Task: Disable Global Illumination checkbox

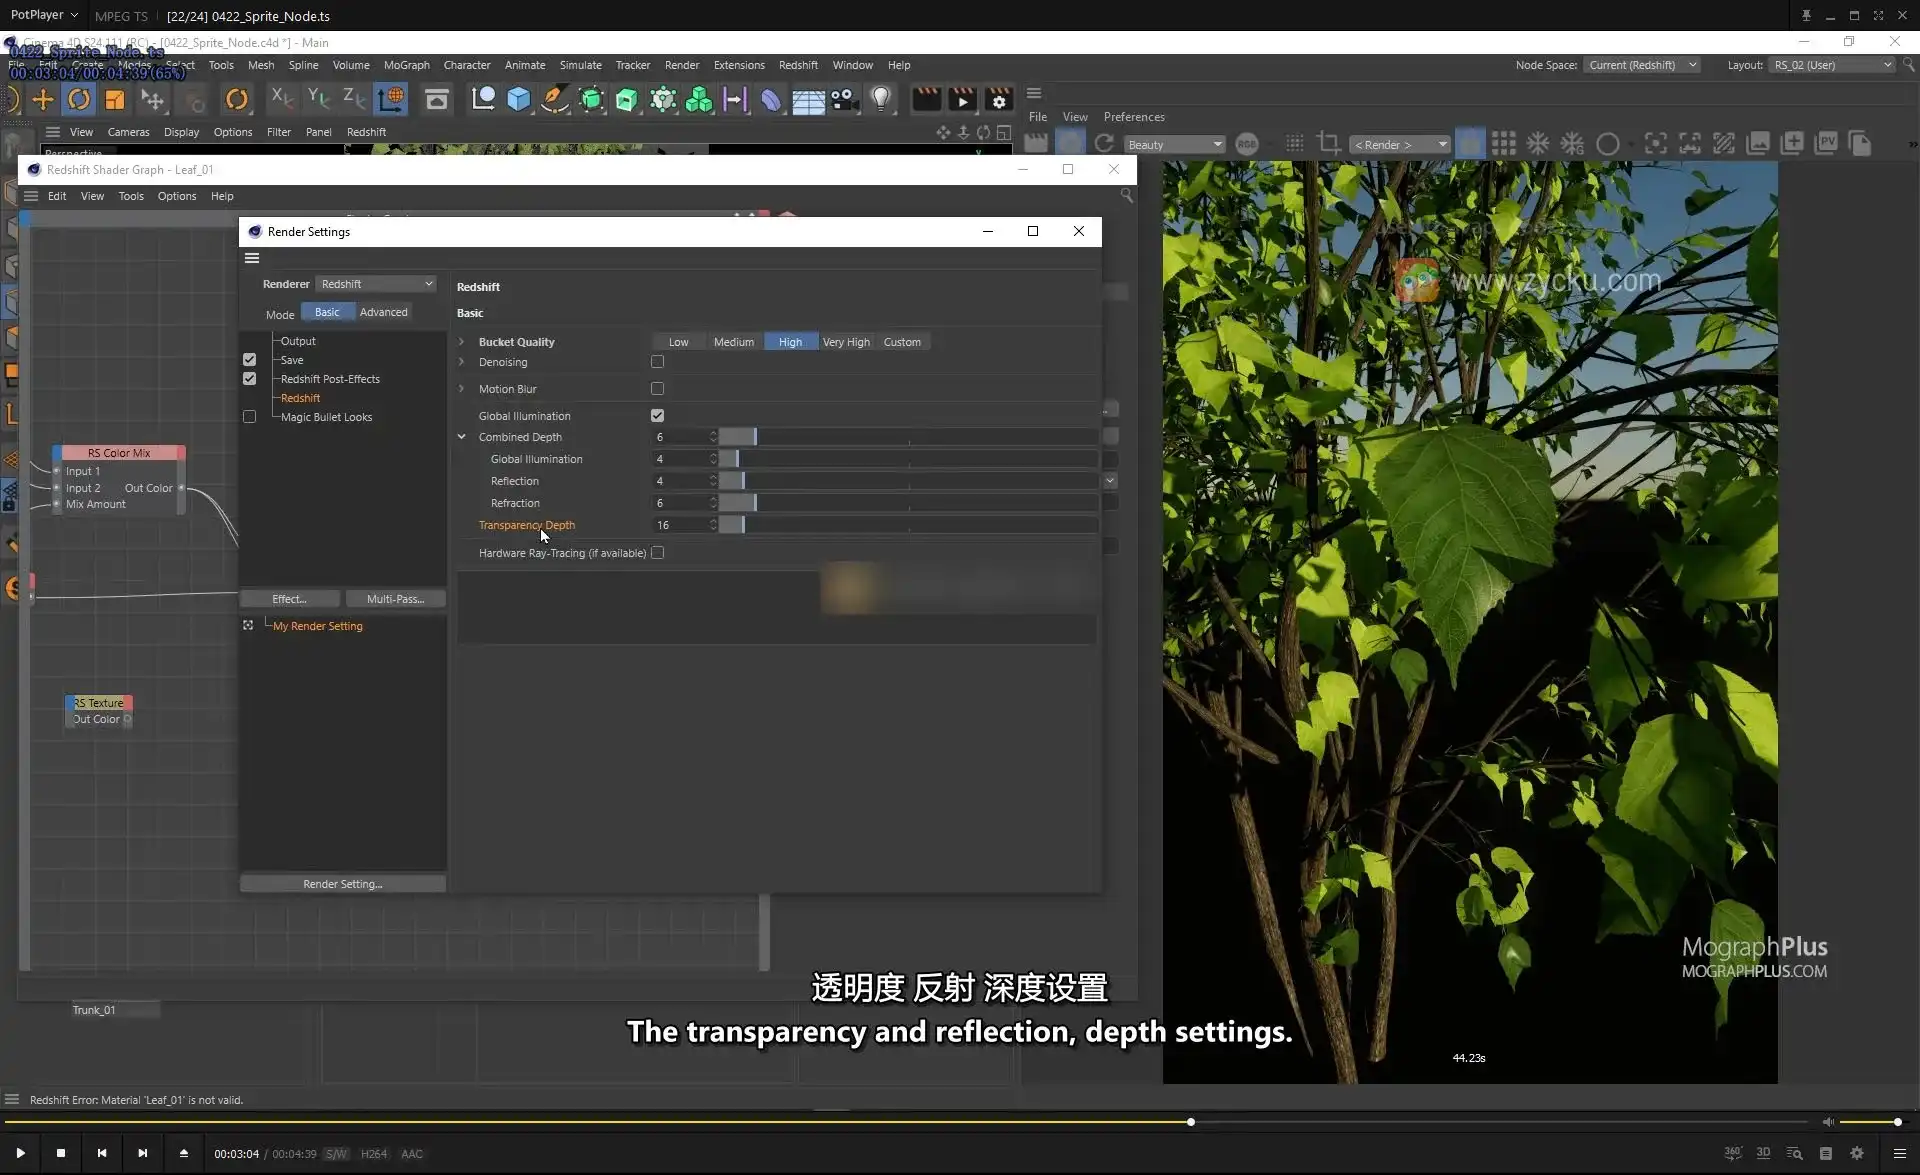Action: 658,415
